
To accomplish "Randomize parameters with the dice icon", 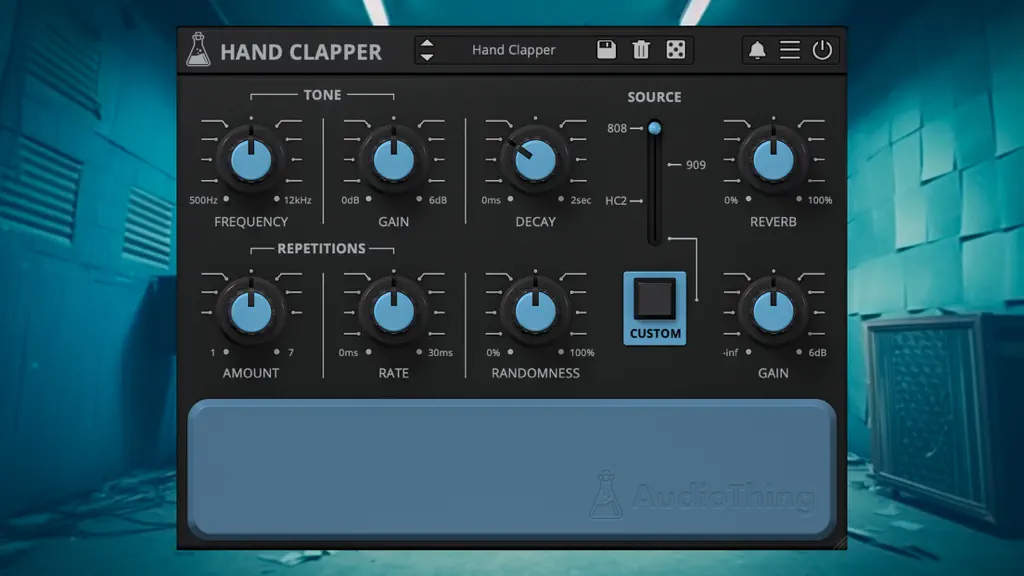I will [675, 50].
